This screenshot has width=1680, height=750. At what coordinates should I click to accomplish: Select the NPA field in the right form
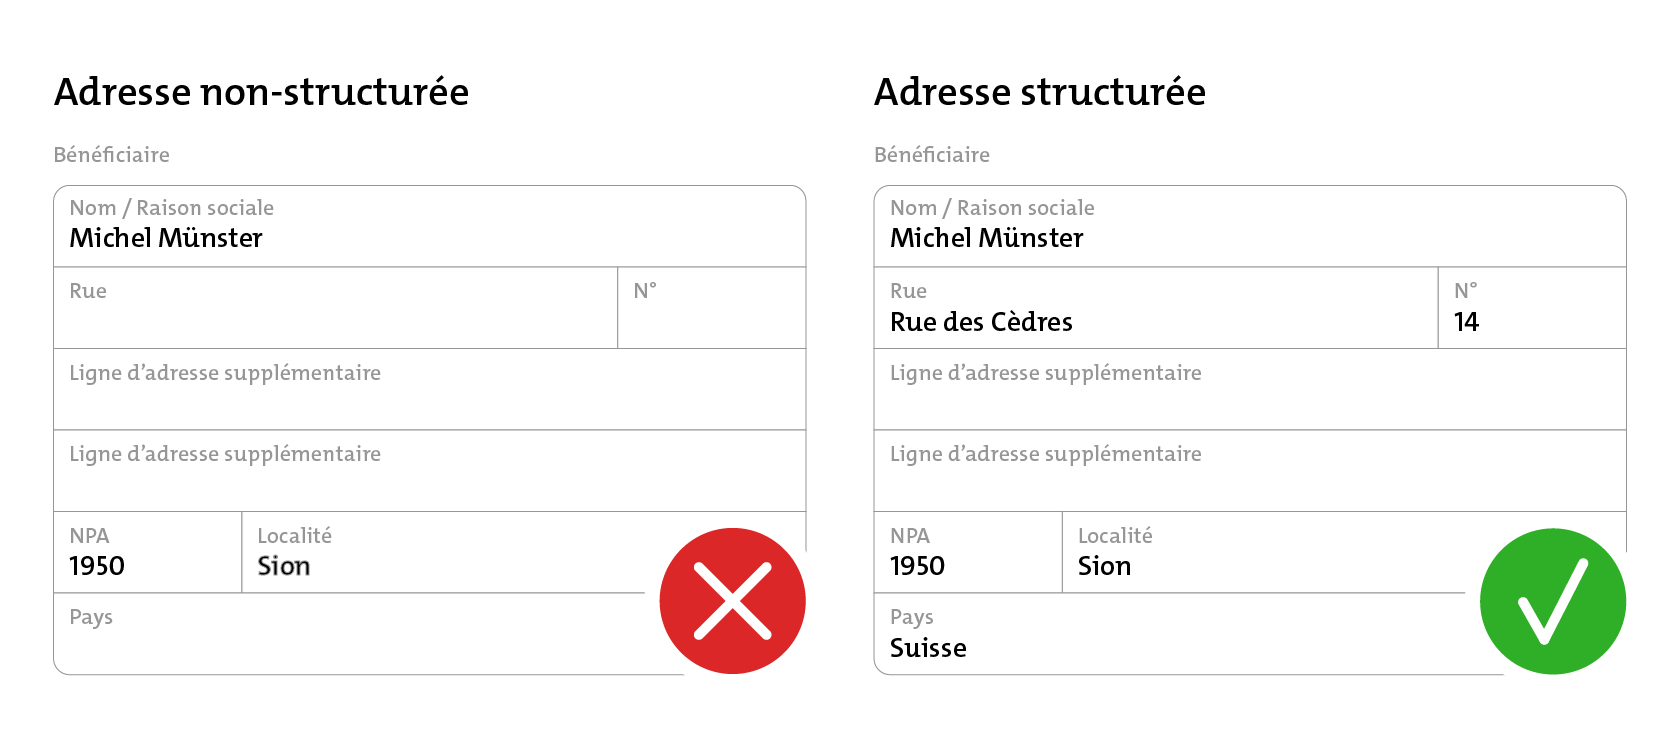point(968,552)
